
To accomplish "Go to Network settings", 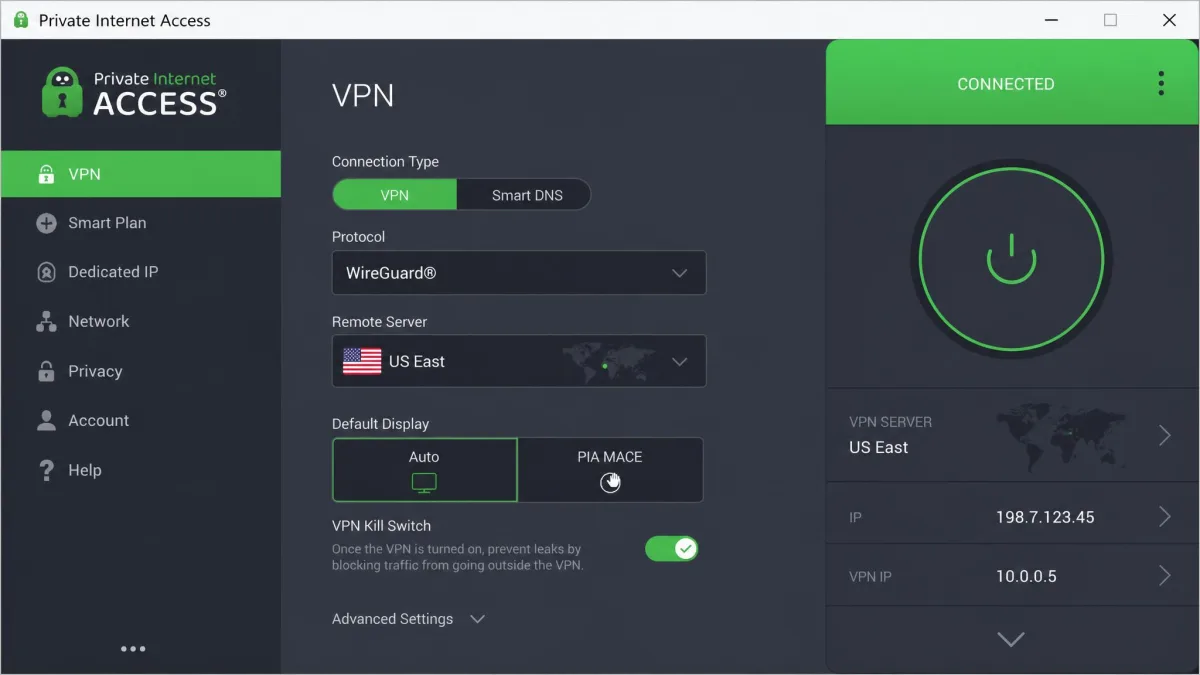I will 141,322.
